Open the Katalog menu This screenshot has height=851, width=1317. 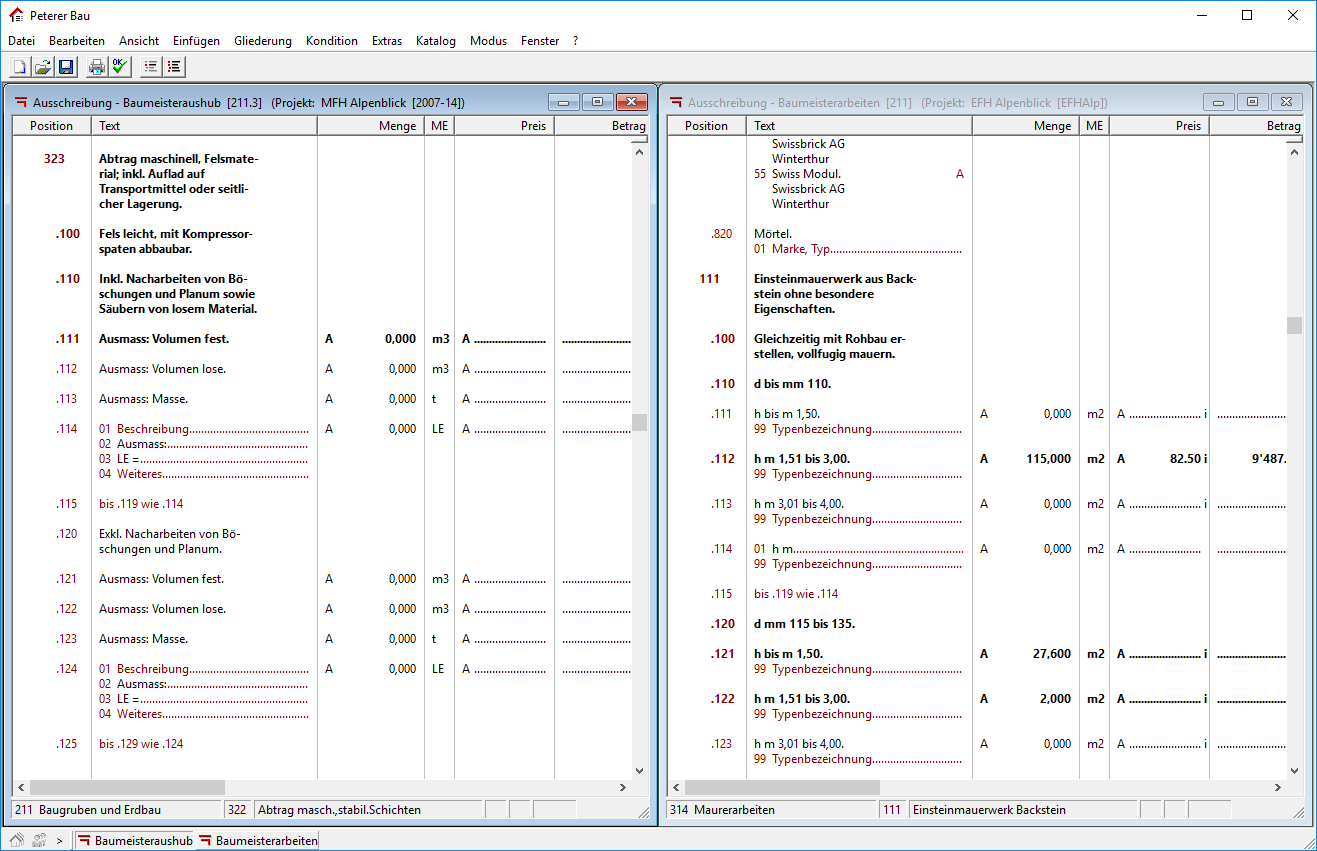click(x=436, y=41)
